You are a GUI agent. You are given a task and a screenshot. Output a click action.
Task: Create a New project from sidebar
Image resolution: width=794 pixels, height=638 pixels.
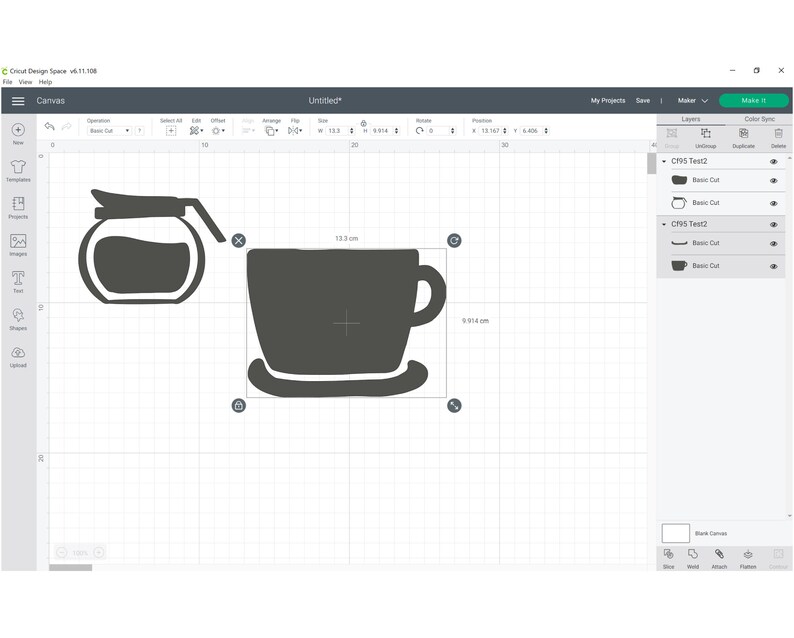(18, 134)
